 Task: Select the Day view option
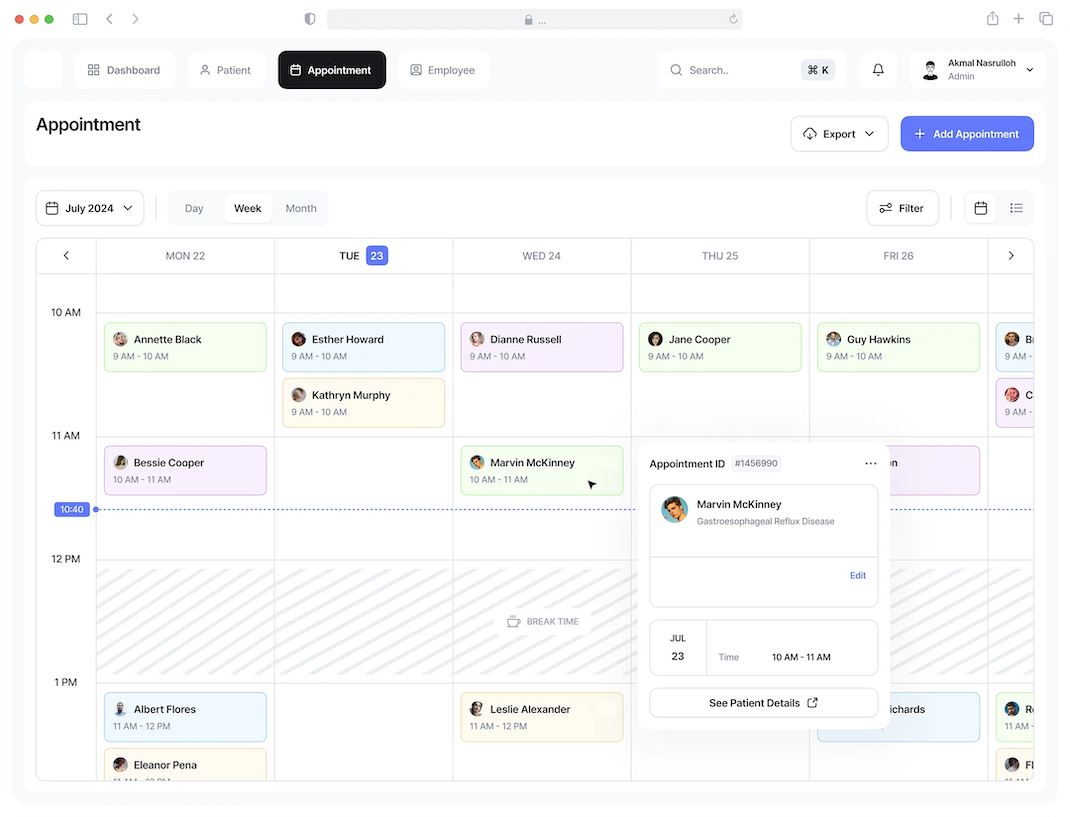194,208
